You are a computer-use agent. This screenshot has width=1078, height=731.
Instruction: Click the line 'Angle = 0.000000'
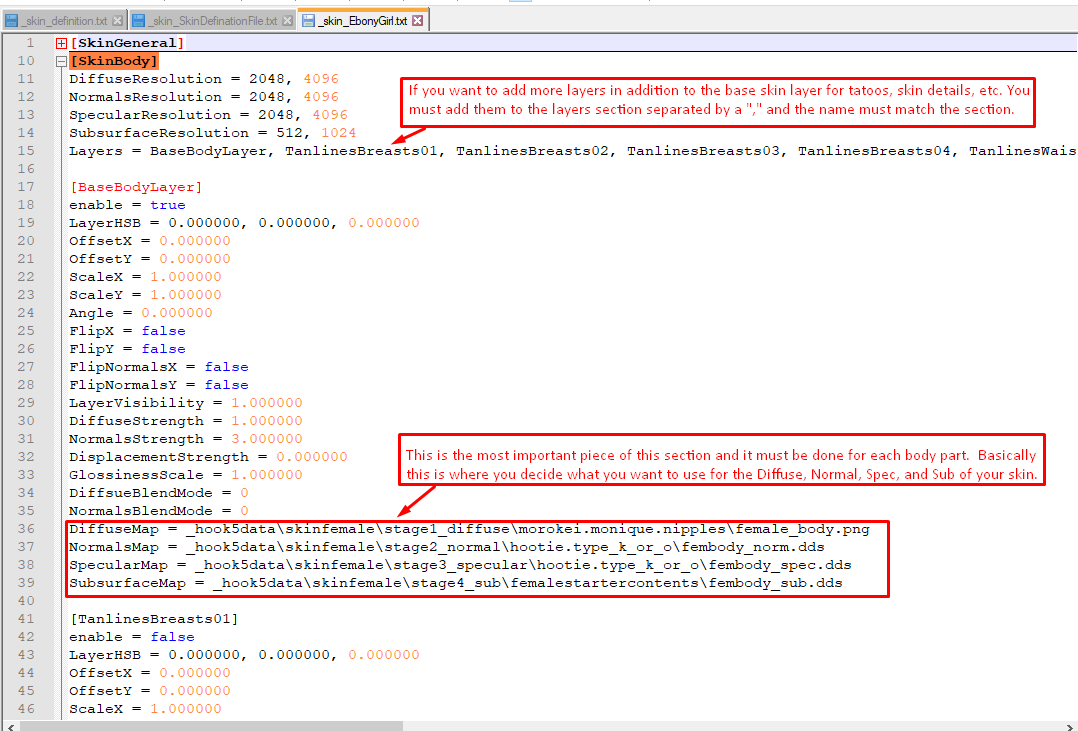(141, 313)
